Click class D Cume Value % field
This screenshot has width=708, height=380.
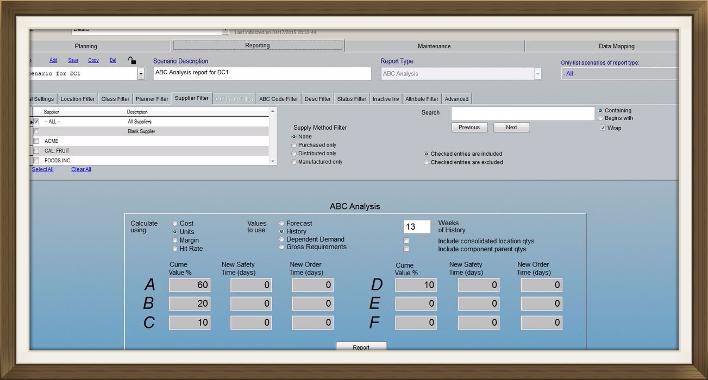[416, 285]
